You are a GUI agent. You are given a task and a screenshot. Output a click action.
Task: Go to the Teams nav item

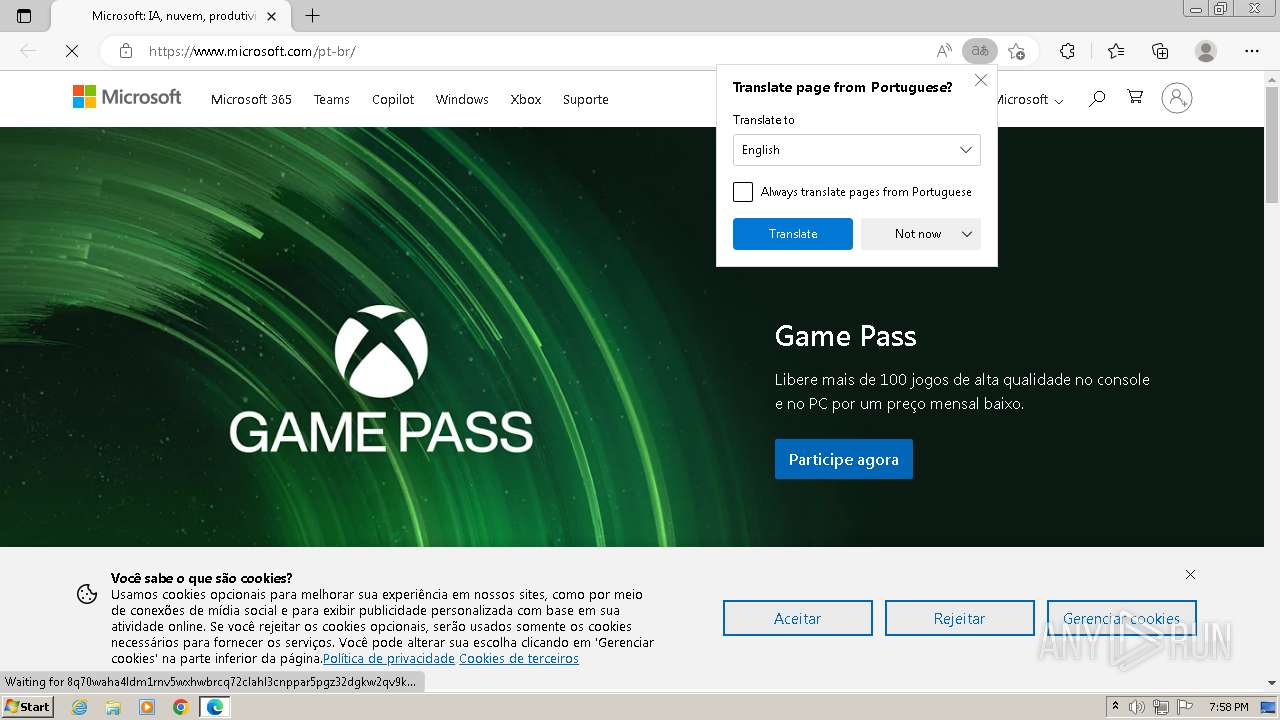pyautogui.click(x=331, y=99)
